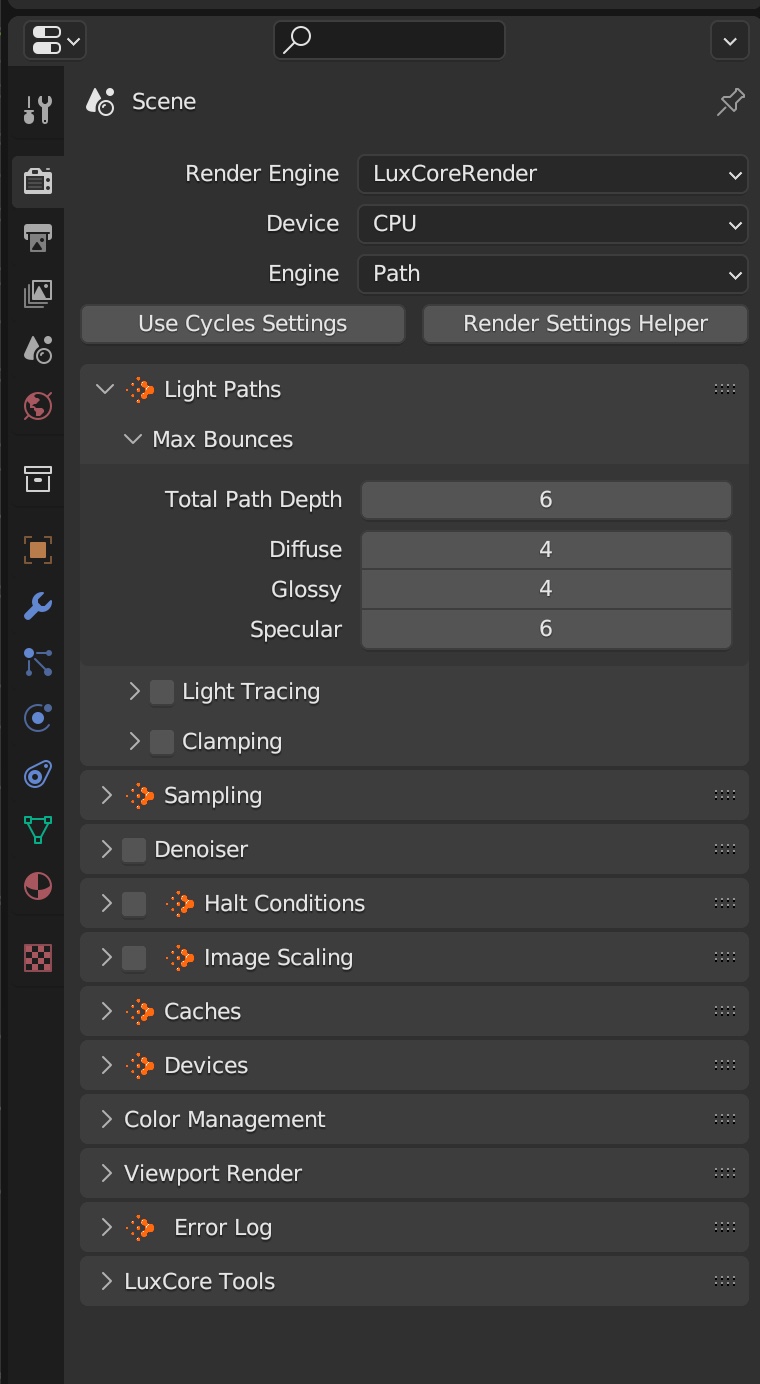Open the Texture properties tab (checkerboard)

(38, 957)
